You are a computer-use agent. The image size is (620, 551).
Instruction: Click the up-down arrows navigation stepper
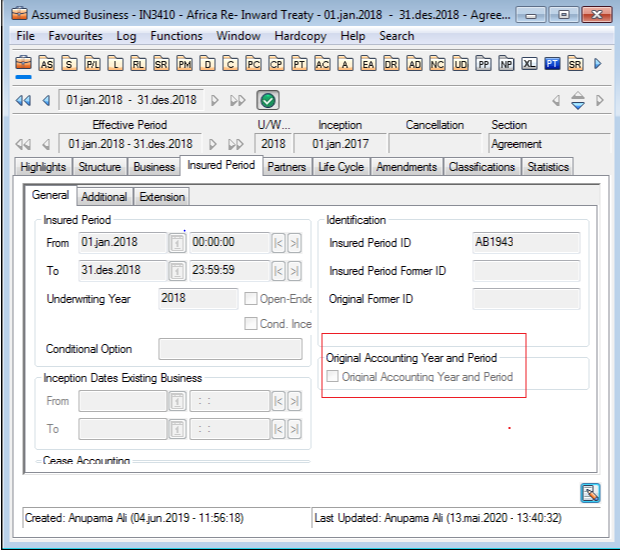point(577,100)
